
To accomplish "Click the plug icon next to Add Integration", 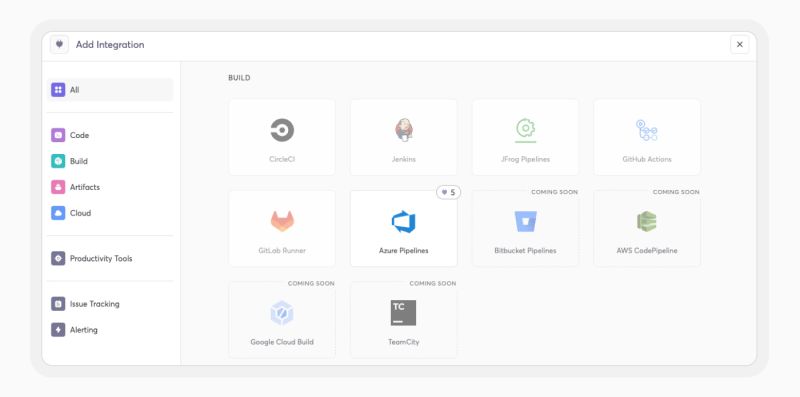I will click(x=59, y=44).
